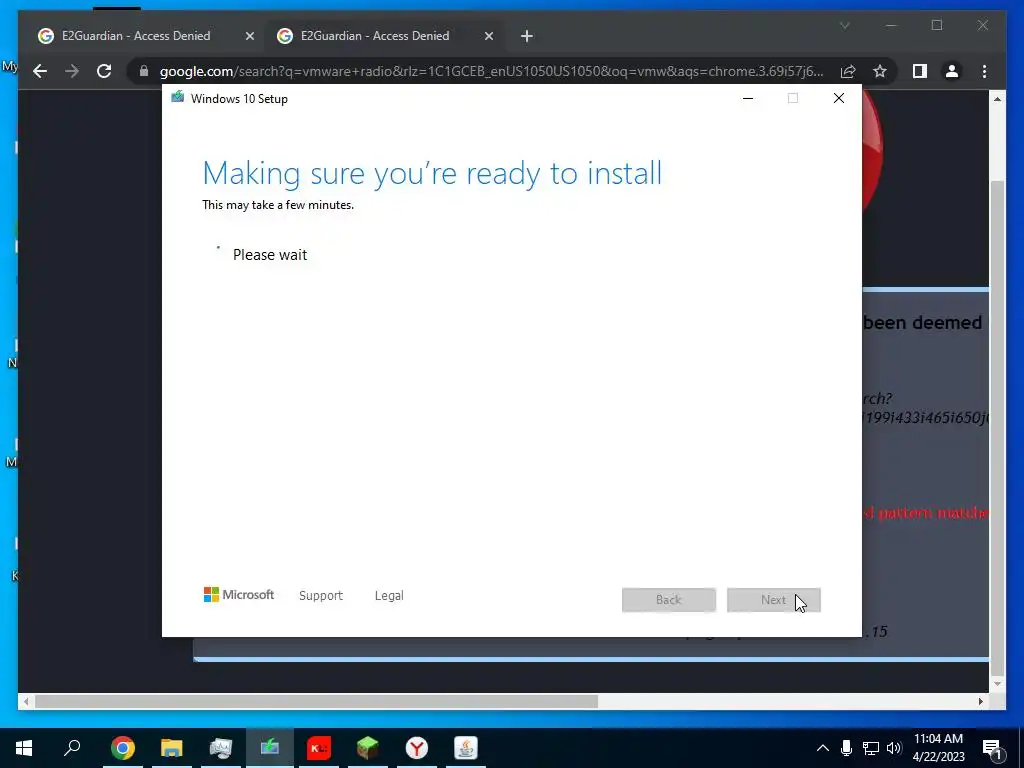The image size is (1024, 768).
Task: Go back in the Chrome browser
Action: (40, 71)
